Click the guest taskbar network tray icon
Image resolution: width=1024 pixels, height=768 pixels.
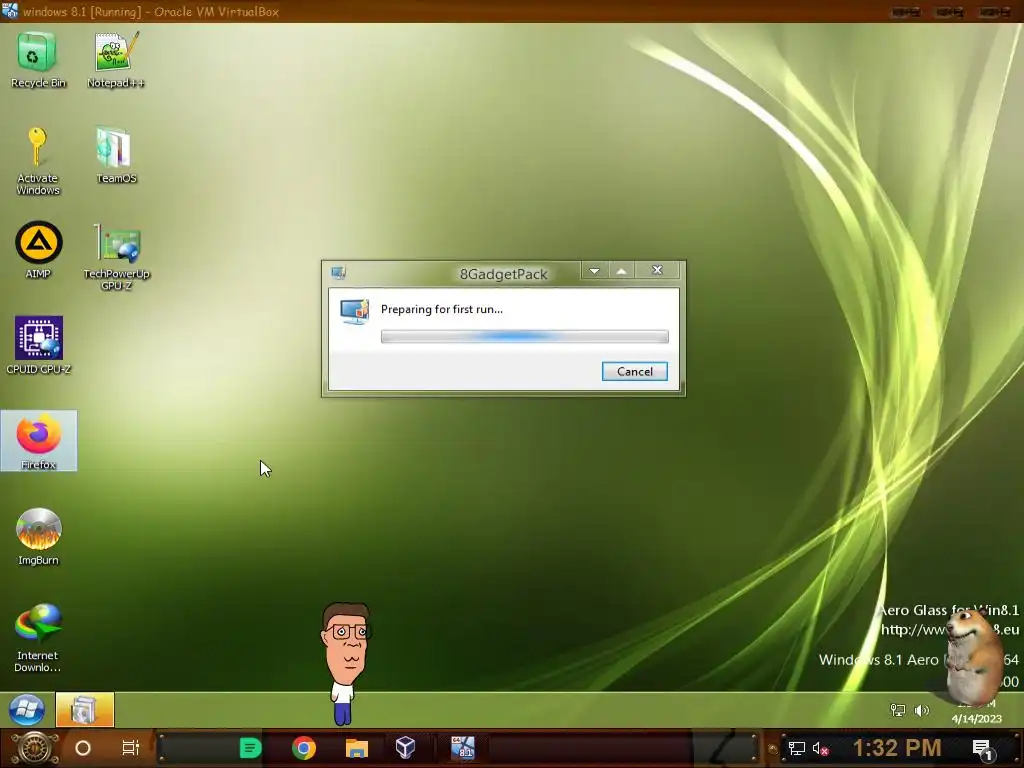point(898,710)
